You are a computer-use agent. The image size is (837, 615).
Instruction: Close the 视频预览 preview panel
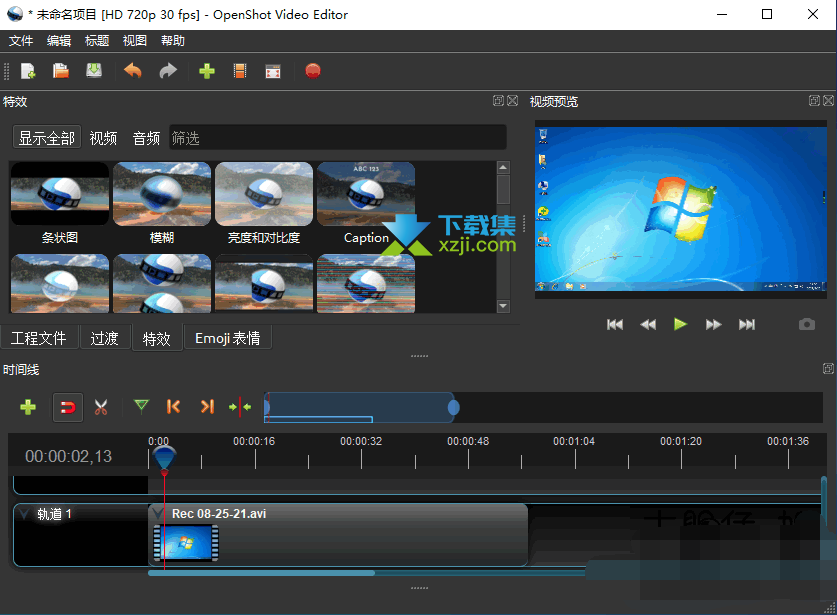pyautogui.click(x=828, y=100)
